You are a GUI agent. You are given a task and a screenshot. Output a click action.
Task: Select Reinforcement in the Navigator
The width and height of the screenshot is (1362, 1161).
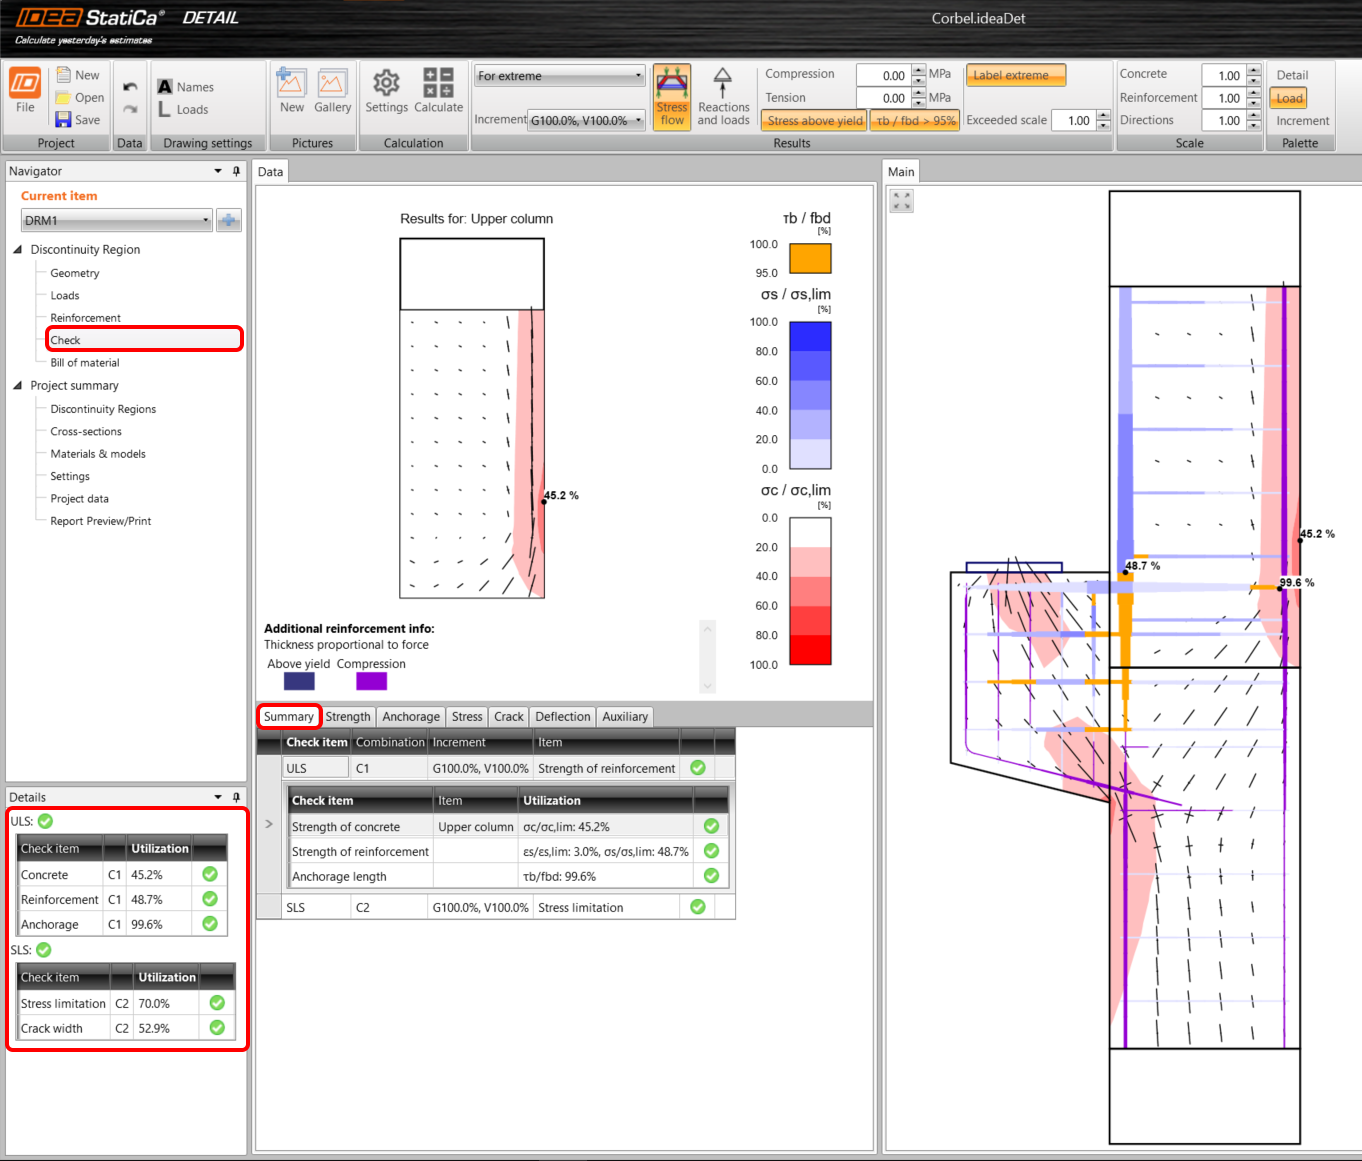(x=85, y=317)
